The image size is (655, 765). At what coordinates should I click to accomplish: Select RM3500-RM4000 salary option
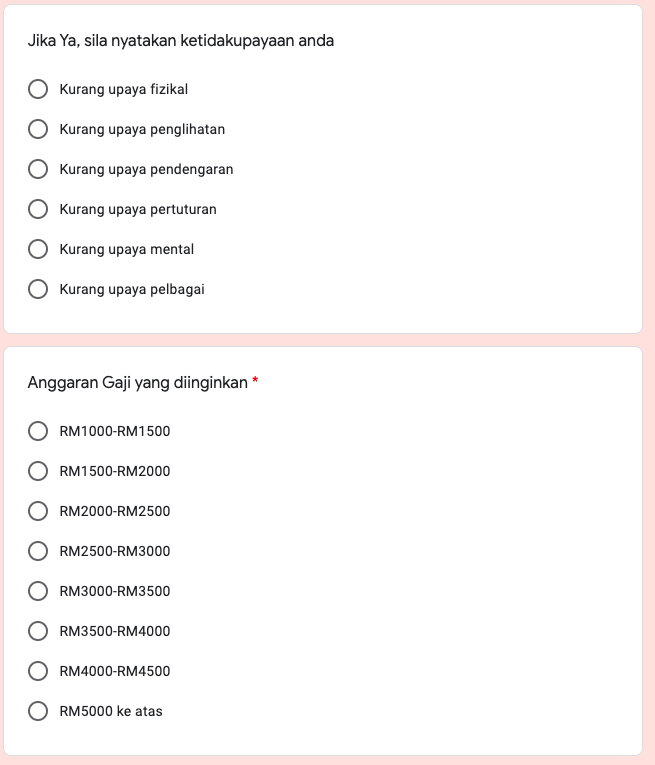click(x=38, y=631)
